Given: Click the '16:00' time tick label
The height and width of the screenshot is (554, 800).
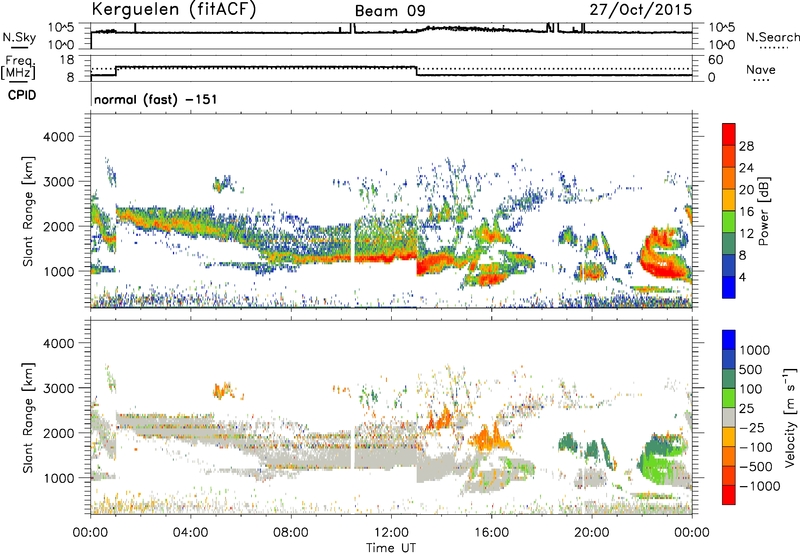Looking at the screenshot, I should pyautogui.click(x=491, y=533).
